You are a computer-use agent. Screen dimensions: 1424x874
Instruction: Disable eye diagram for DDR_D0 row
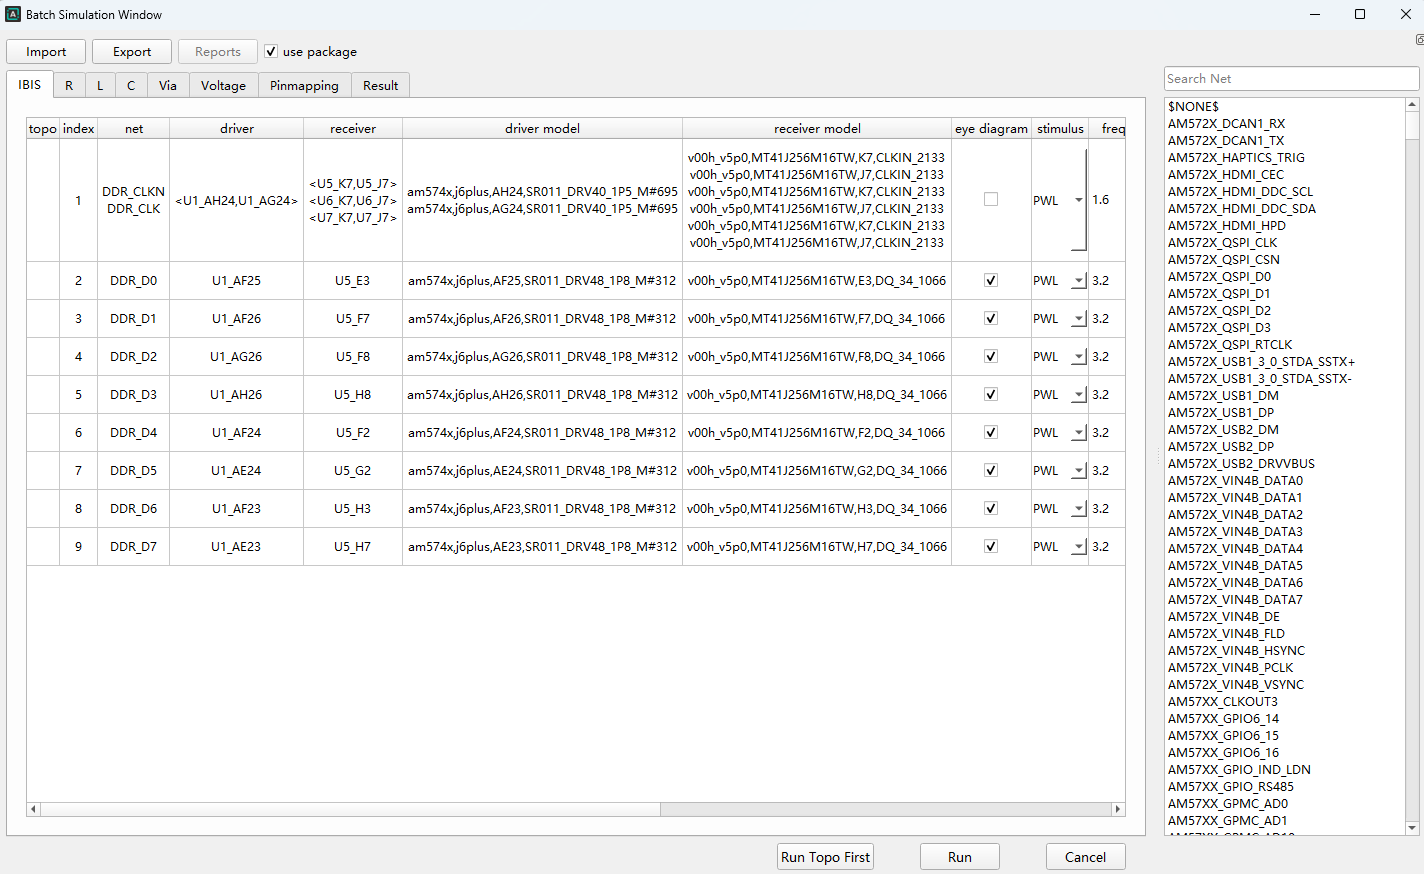[x=991, y=281]
